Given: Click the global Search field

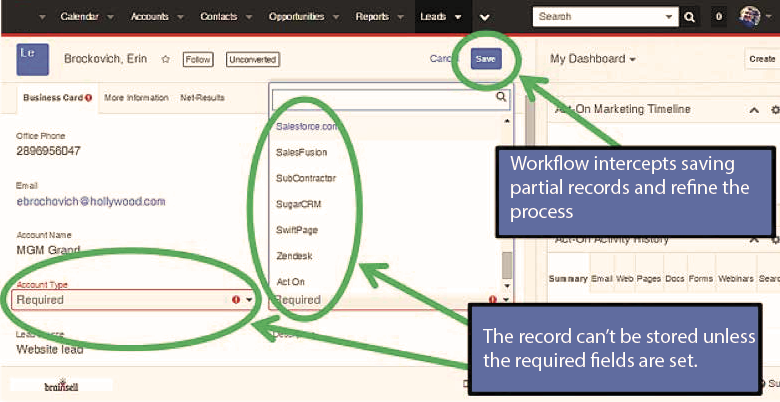Looking at the screenshot, I should tap(599, 16).
